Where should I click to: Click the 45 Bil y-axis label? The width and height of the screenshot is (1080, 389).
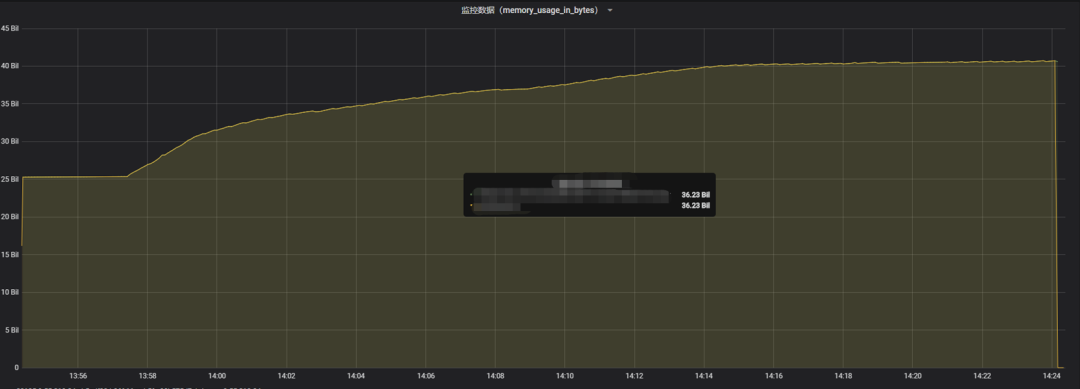click(10, 28)
